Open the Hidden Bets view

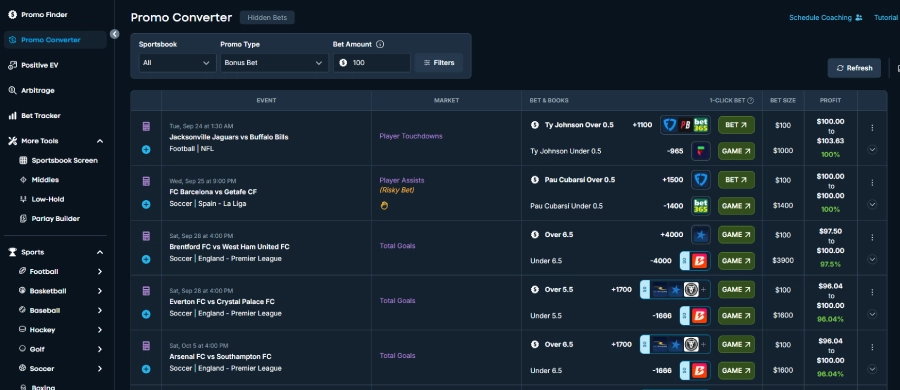click(267, 18)
